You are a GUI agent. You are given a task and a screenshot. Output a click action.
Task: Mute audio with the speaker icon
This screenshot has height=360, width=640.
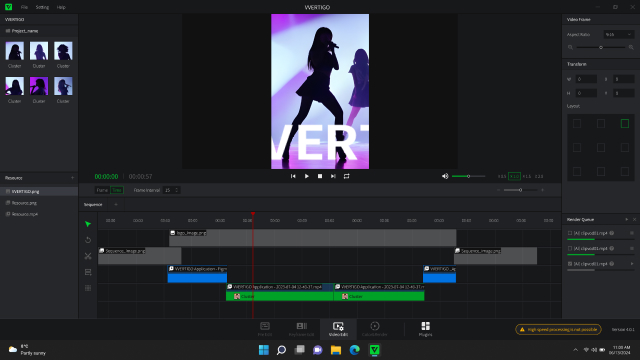tap(445, 176)
